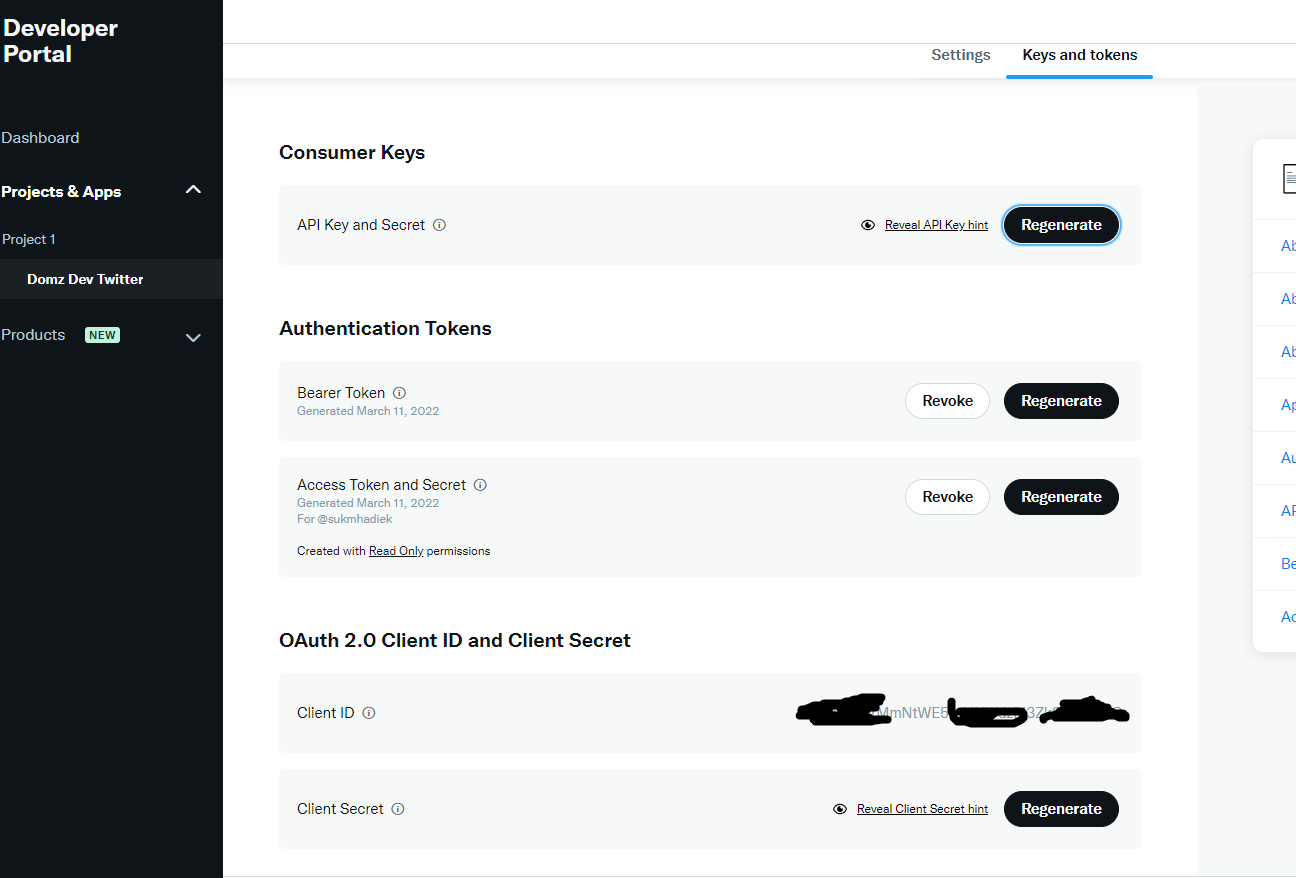Click Bearer Token Generated March 11, 2022 text
This screenshot has height=878, width=1296.
pos(368,411)
